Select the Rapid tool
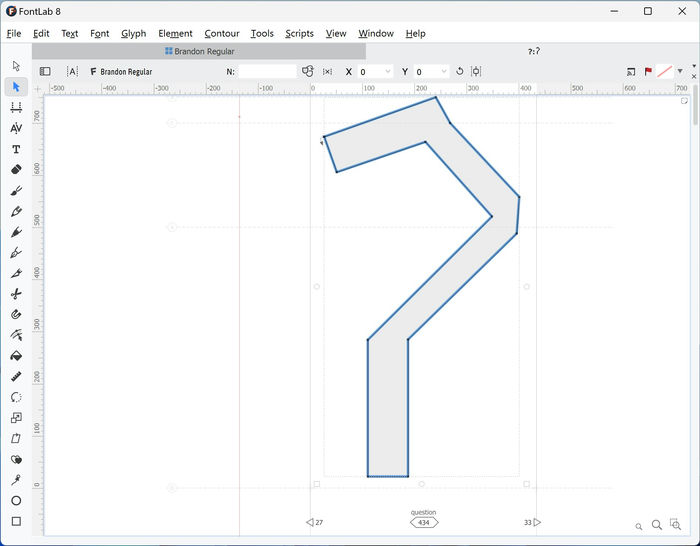Screen dimensions: 700x546 (16, 253)
